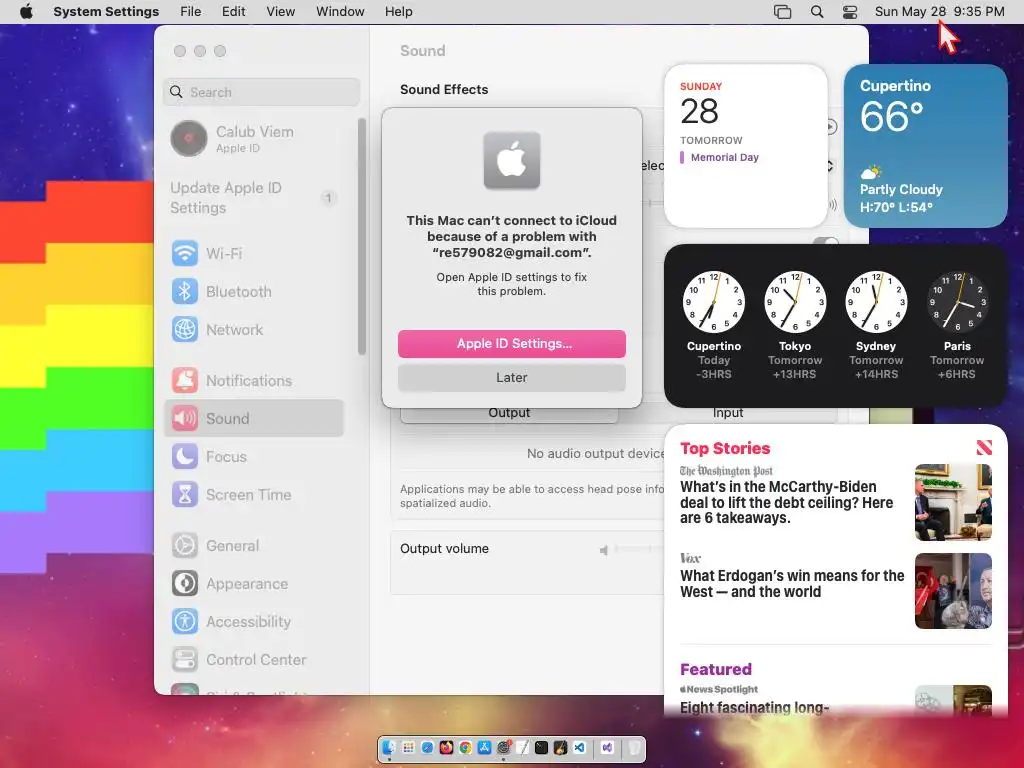Screen dimensions: 1024x768
Task: Open the File menu
Action: [x=191, y=12]
